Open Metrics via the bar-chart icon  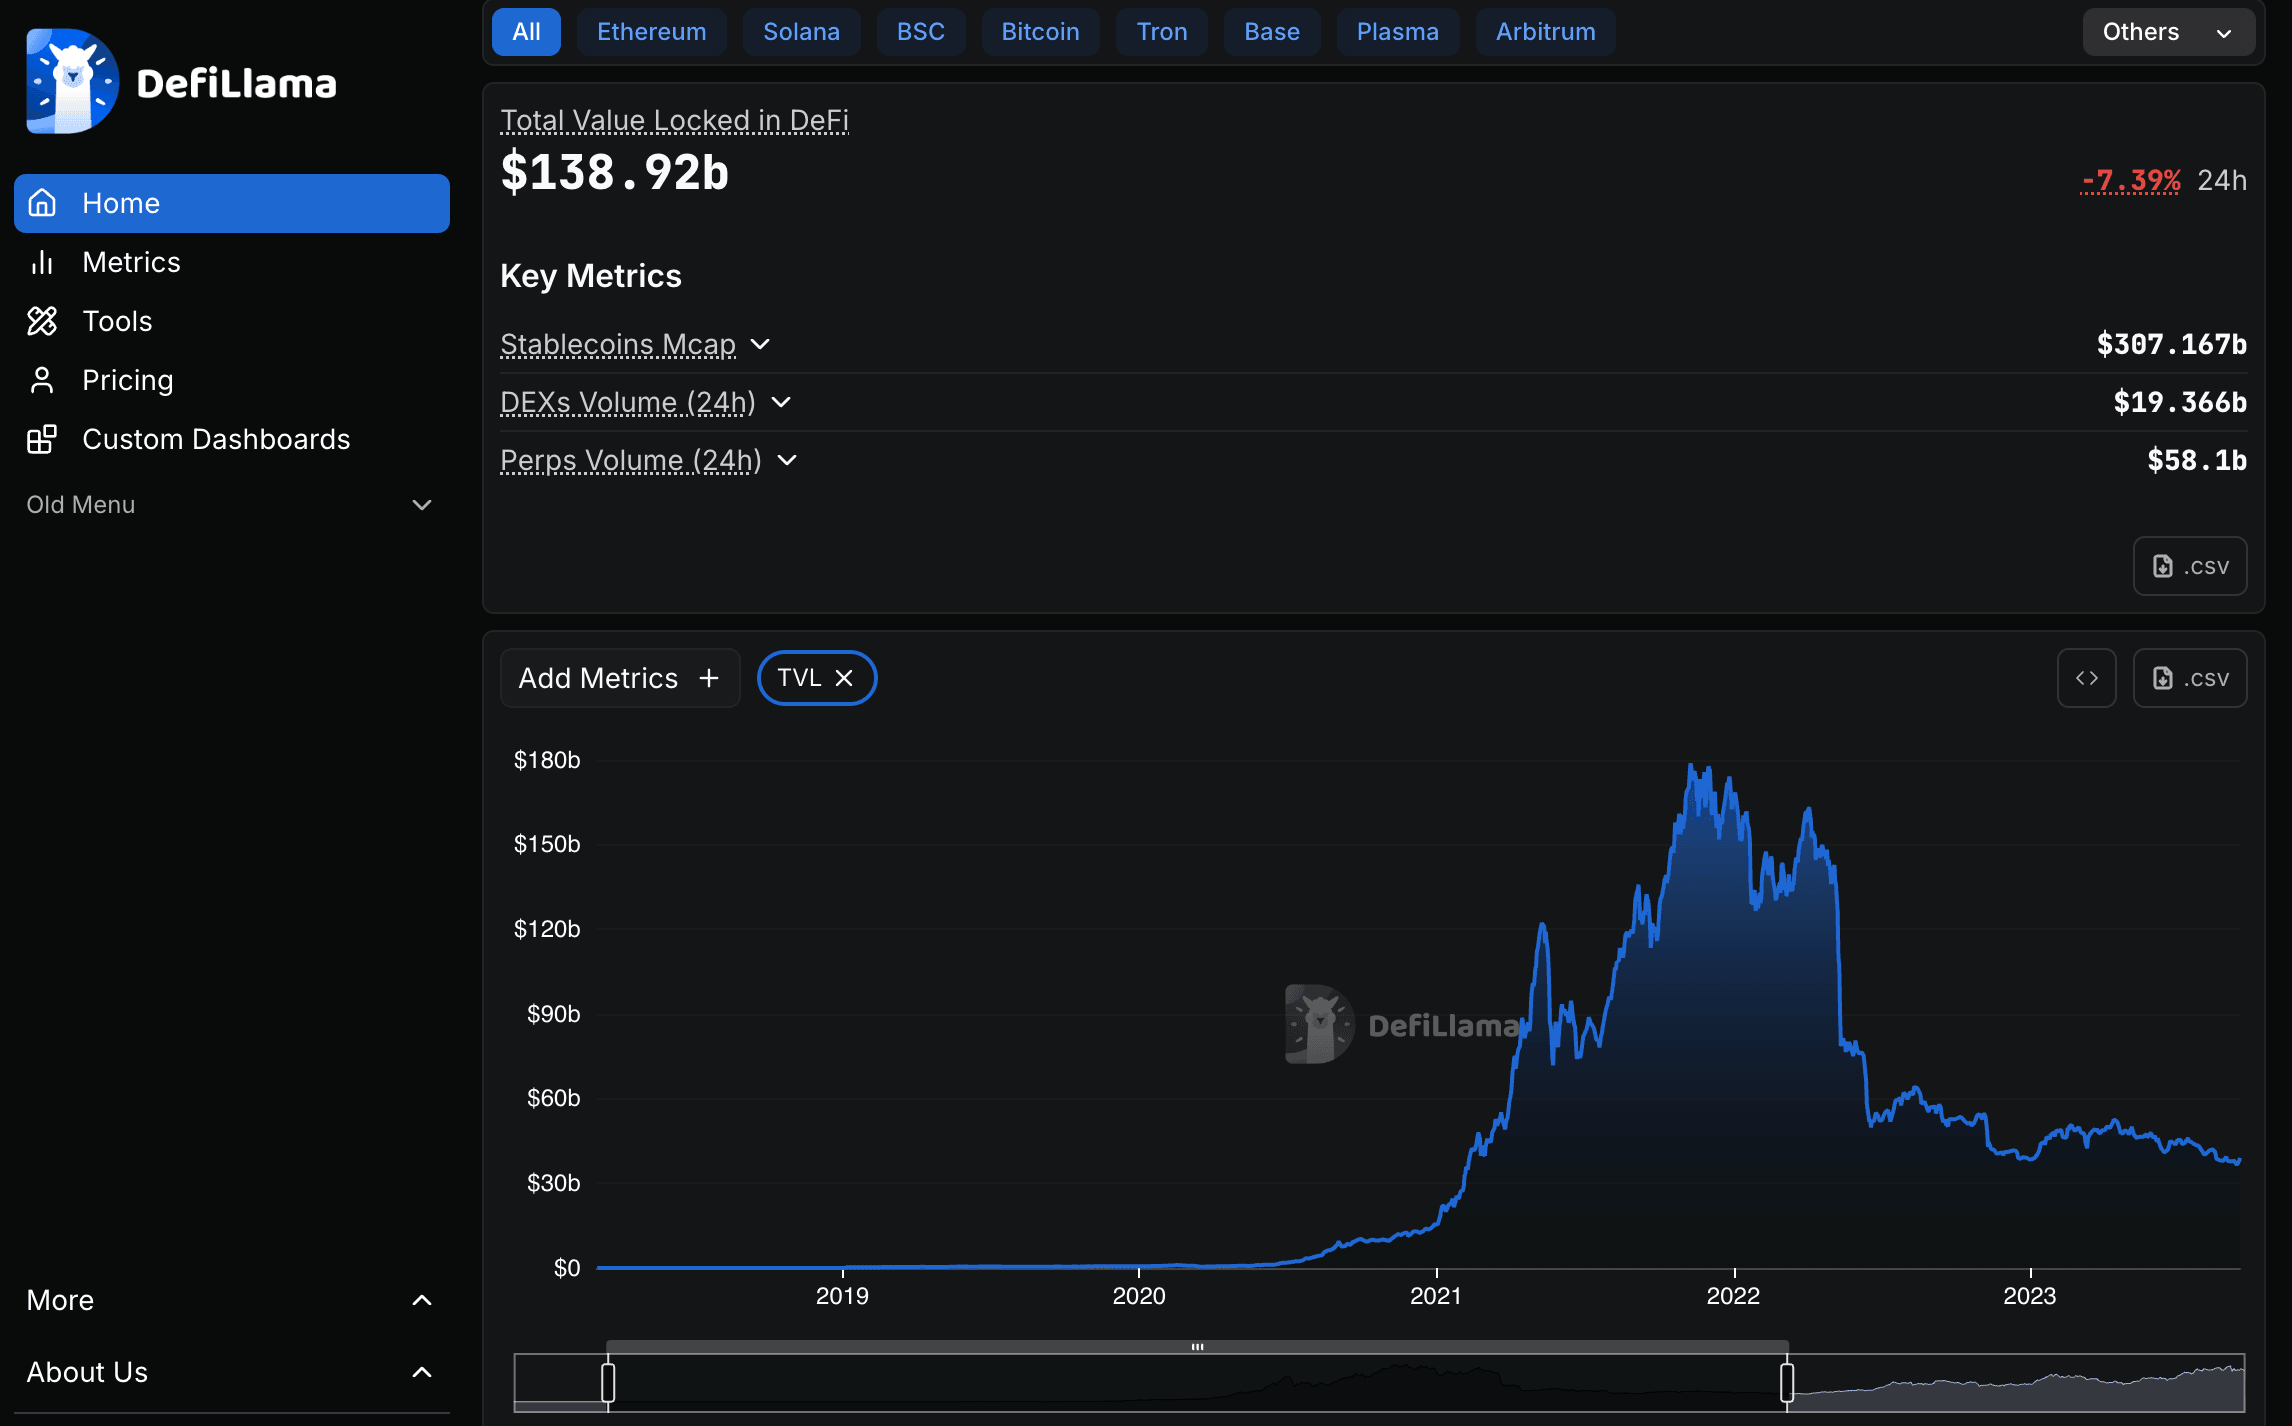(x=42, y=261)
